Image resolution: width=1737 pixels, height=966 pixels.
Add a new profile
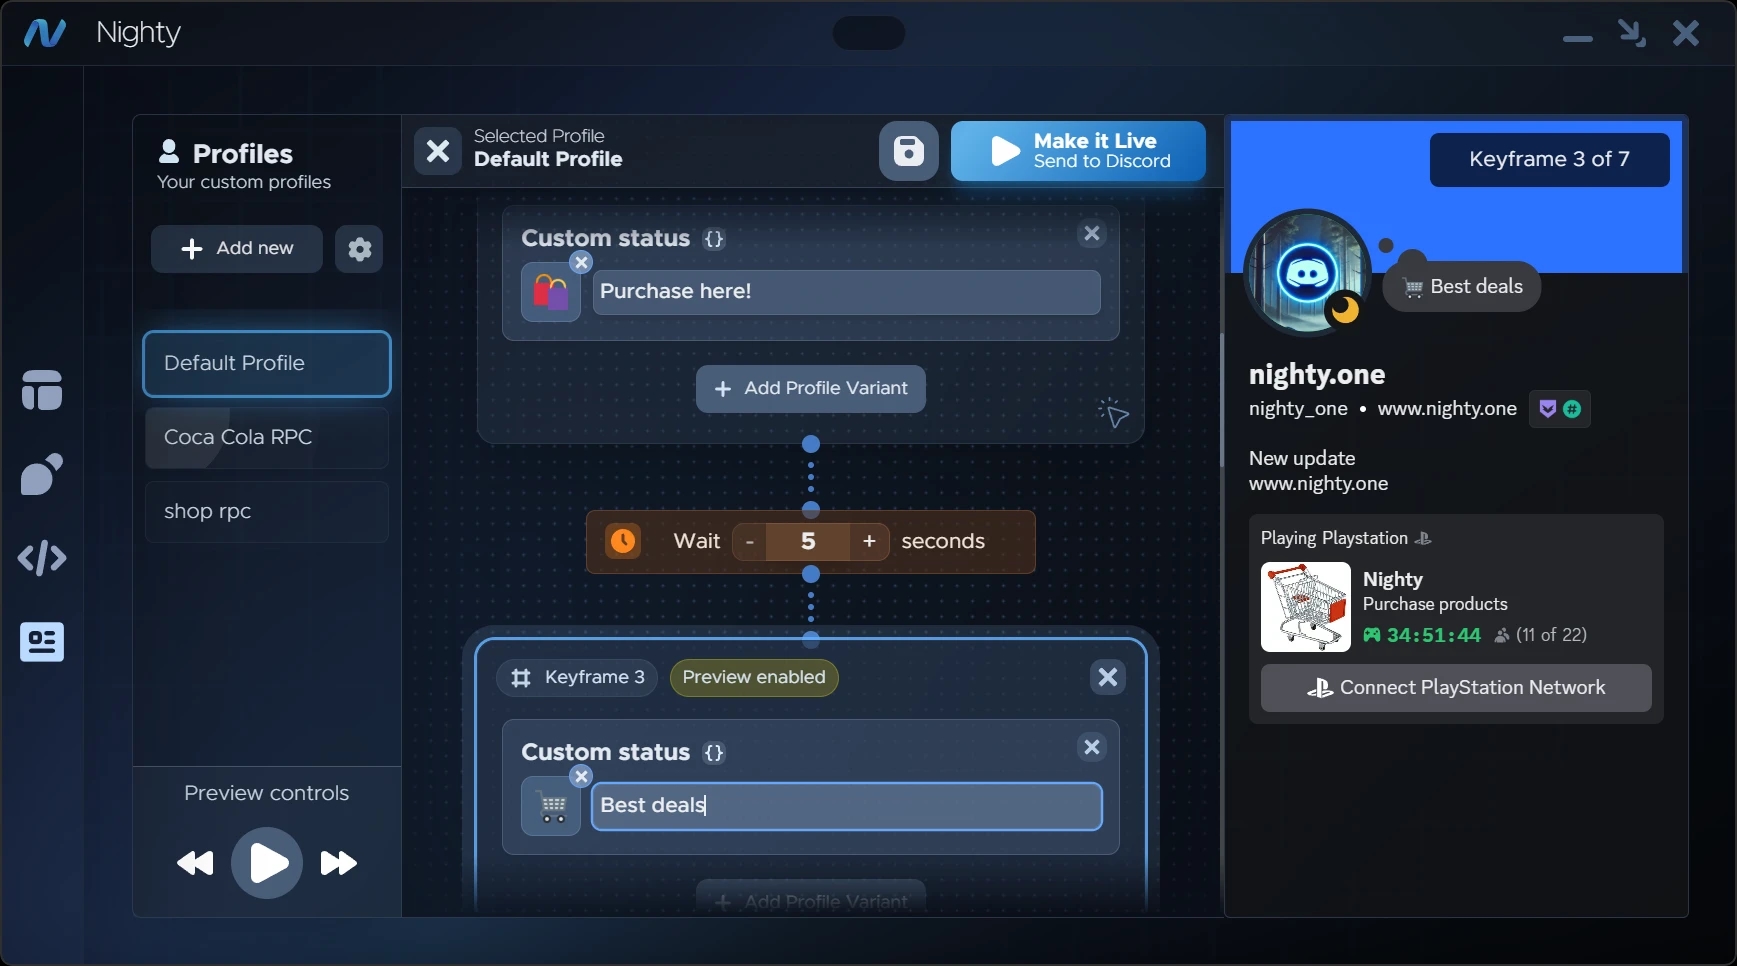(x=237, y=249)
